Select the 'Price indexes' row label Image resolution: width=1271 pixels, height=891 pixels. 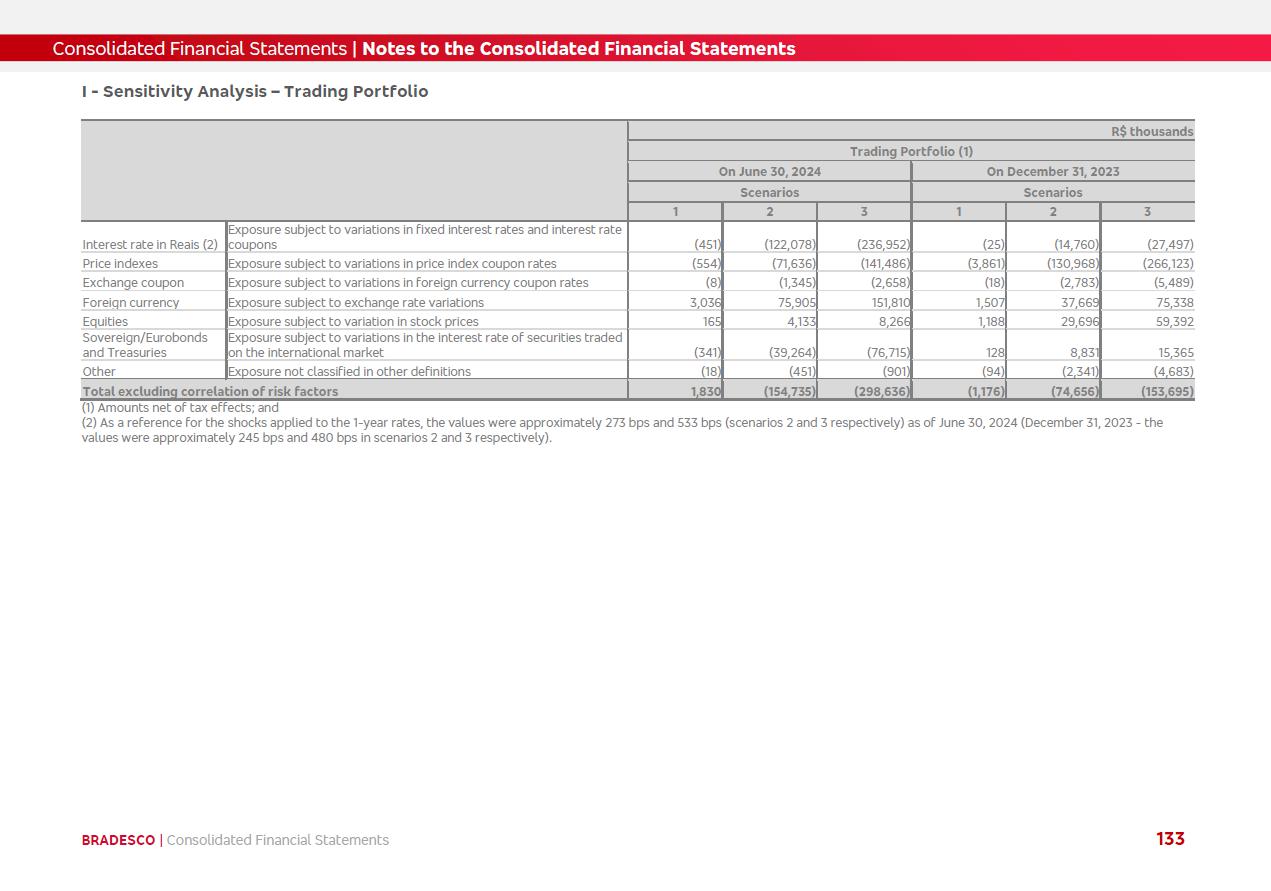(120, 264)
